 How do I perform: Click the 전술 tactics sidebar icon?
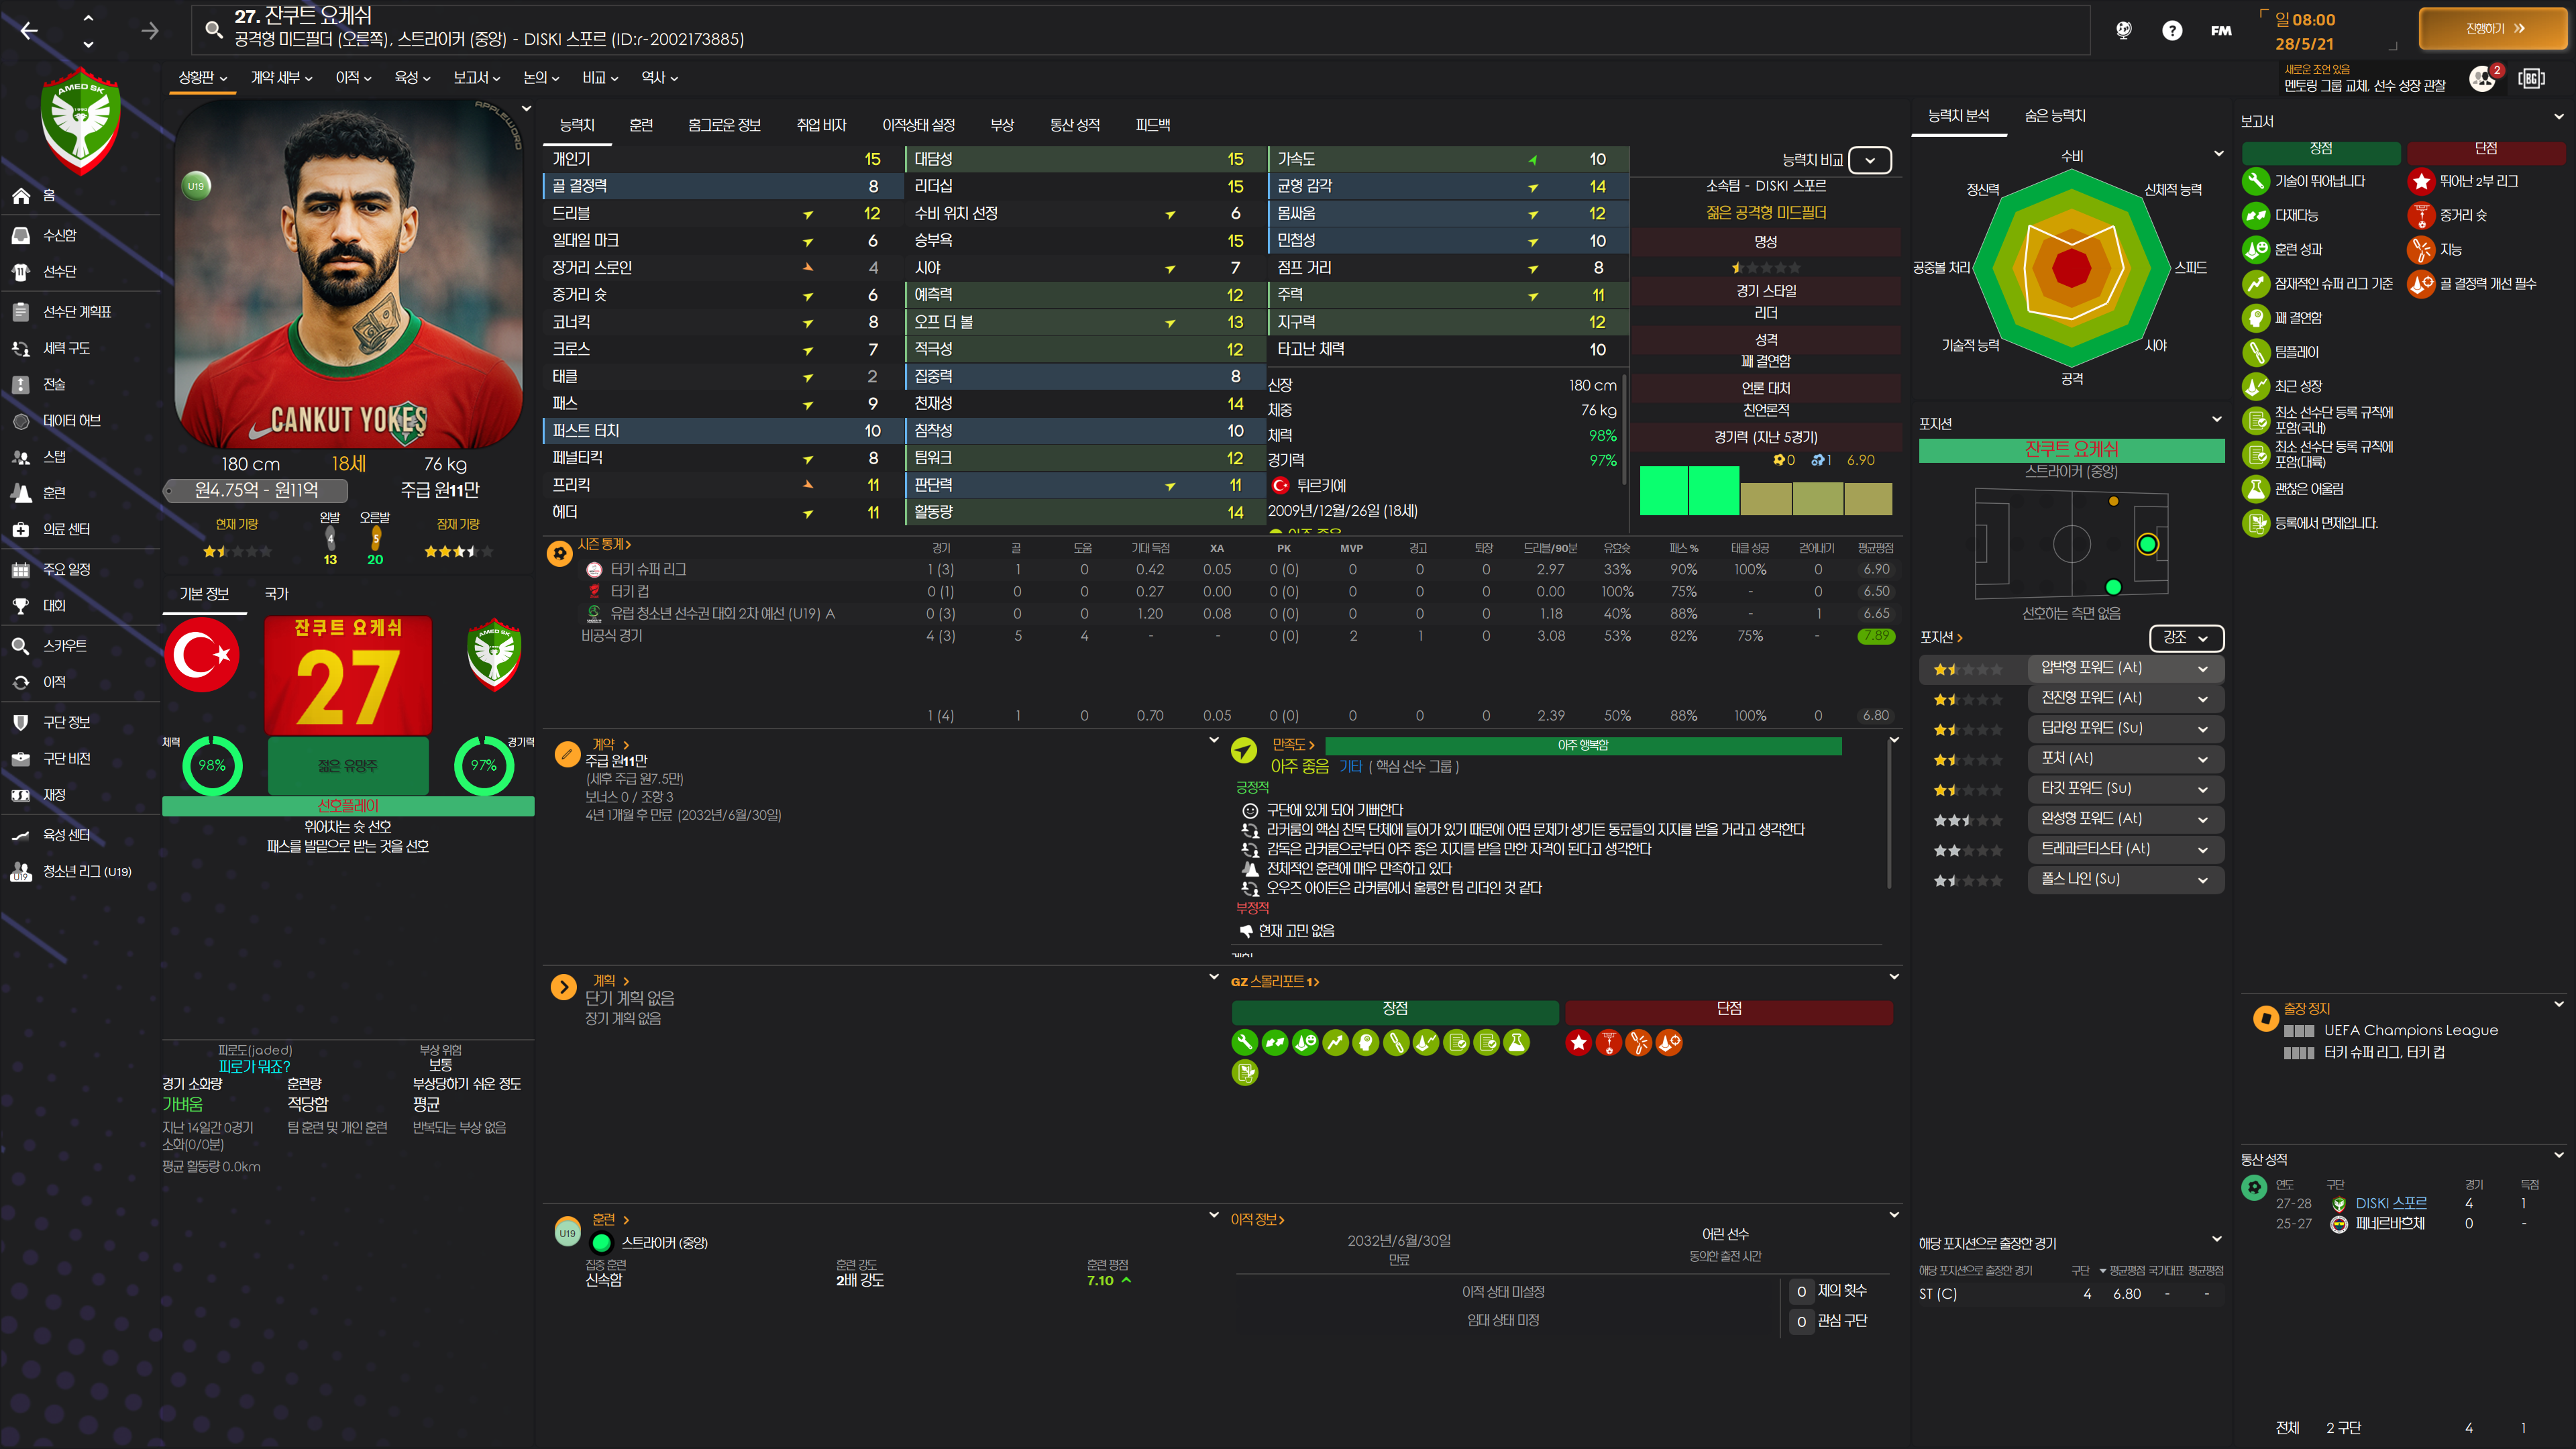click(21, 385)
